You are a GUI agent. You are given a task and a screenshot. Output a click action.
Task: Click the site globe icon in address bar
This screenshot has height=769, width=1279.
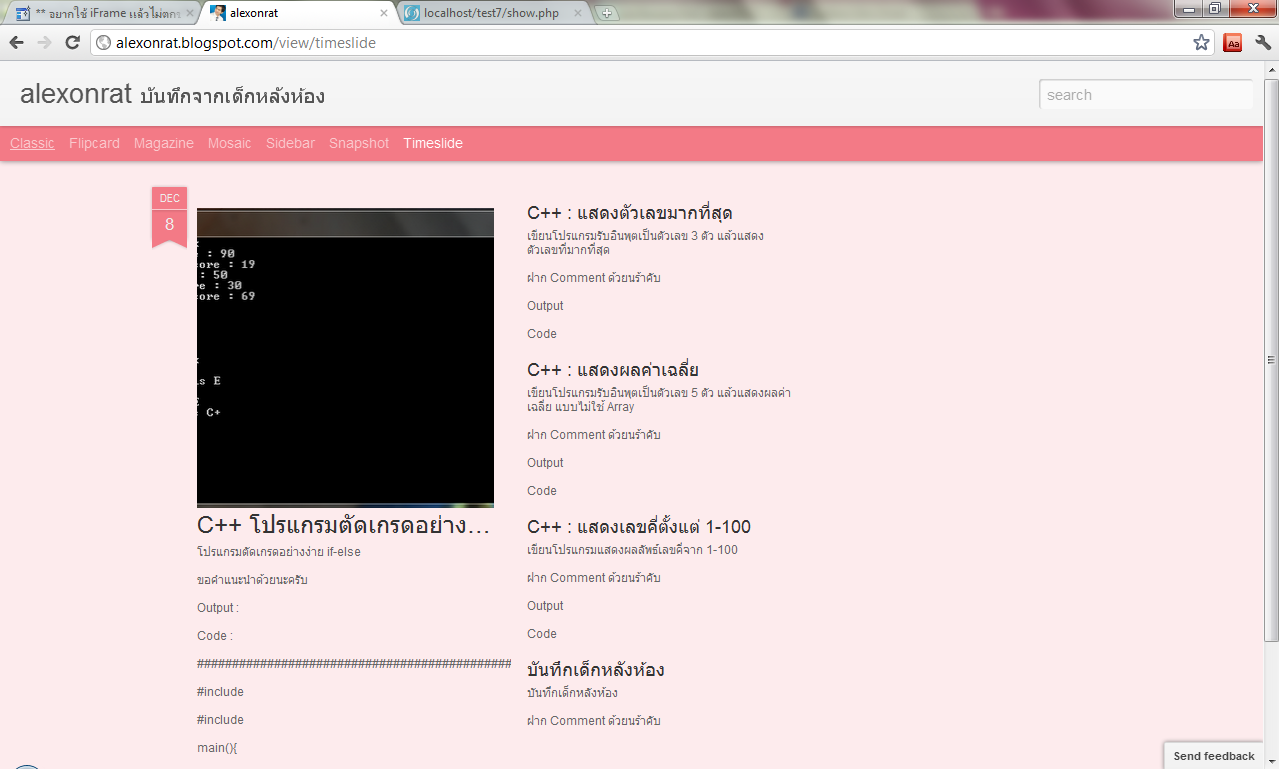103,43
